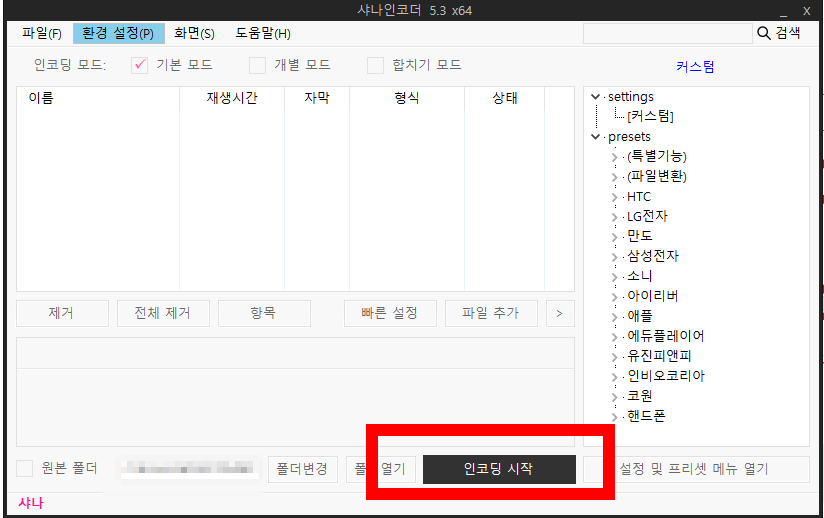Expand the (파일변환) preset group
Screen dimensions: 824x518
point(614,177)
